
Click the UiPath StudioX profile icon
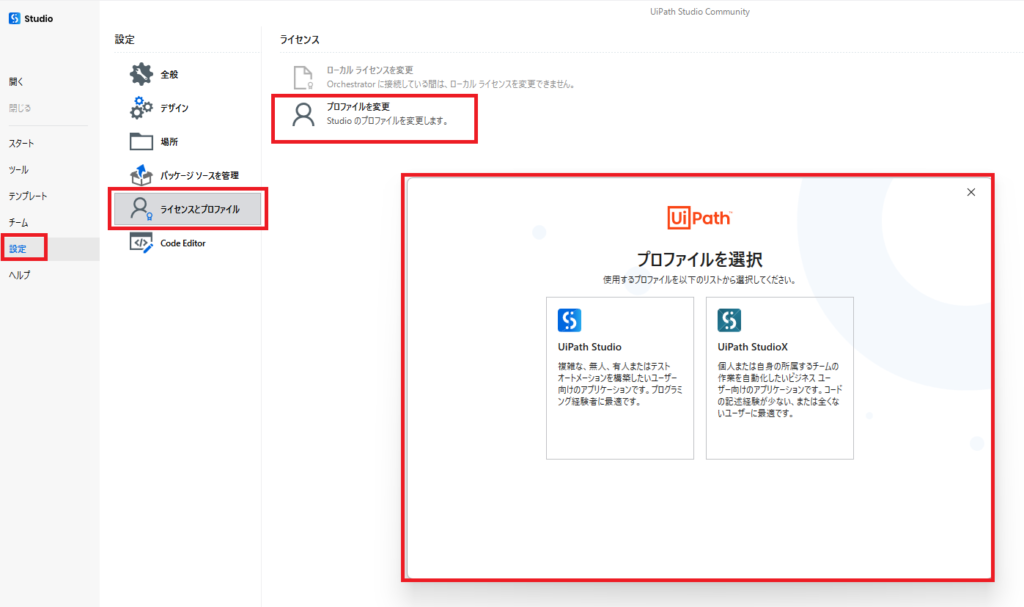729,320
